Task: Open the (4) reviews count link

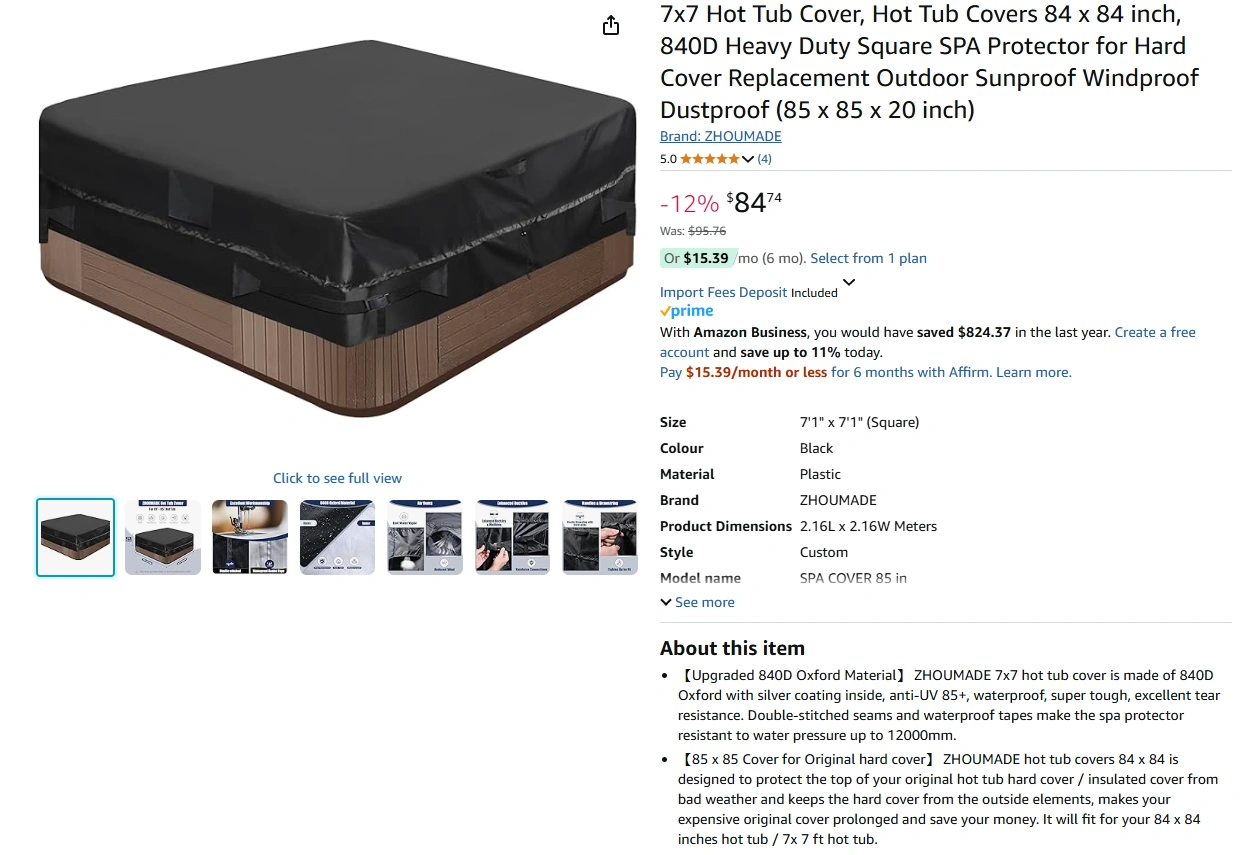Action: [764, 159]
